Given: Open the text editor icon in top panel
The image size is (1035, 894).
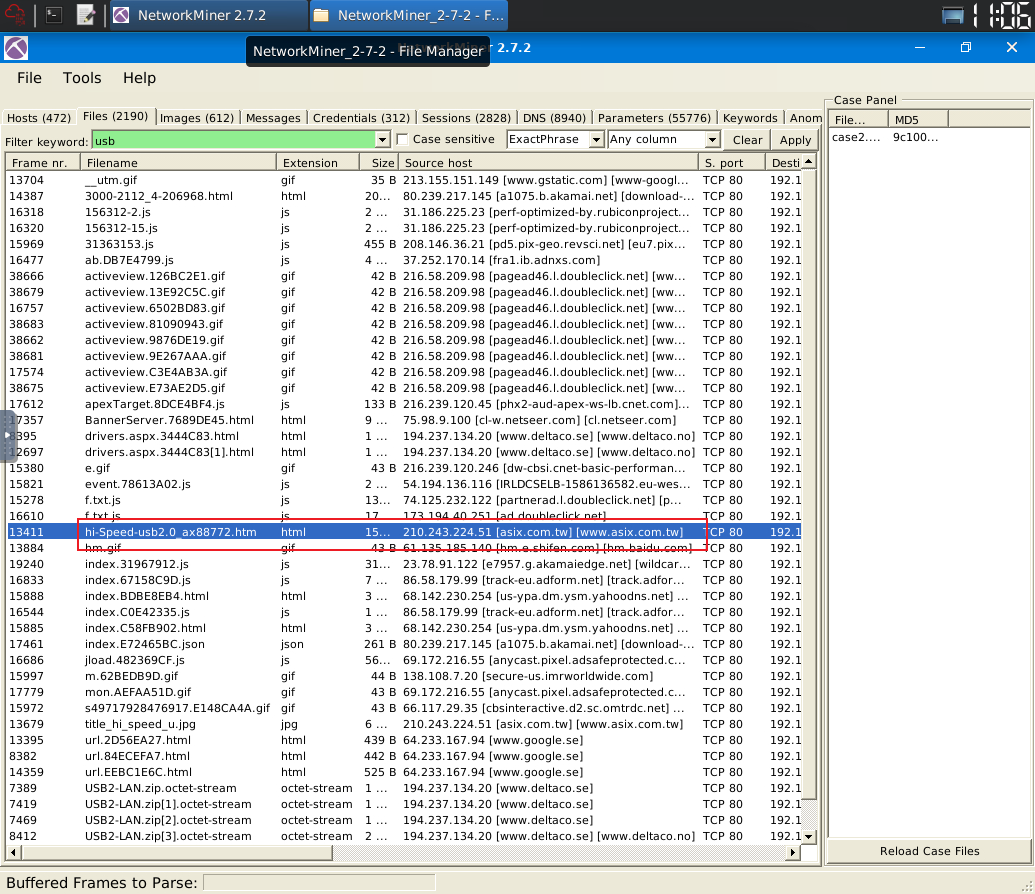Looking at the screenshot, I should (x=86, y=15).
